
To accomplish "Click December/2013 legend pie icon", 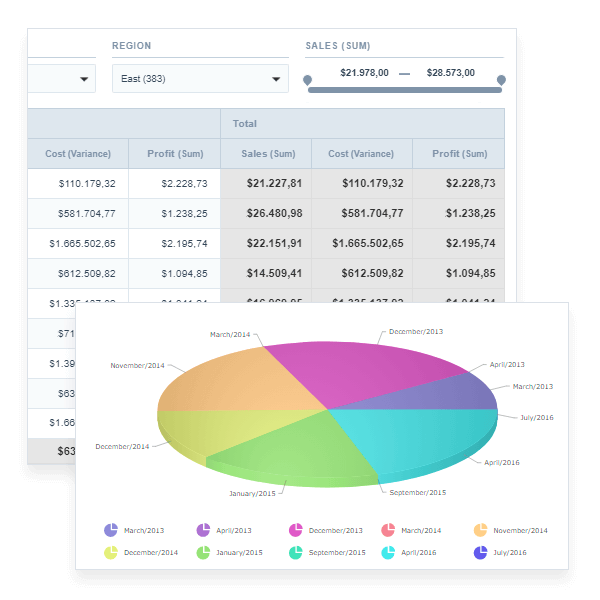I will pos(295,530).
